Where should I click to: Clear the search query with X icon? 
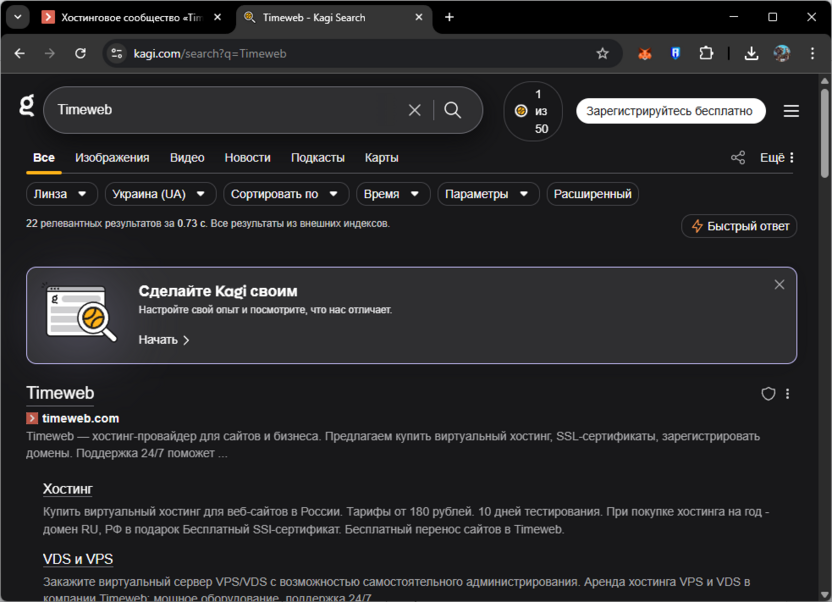pyautogui.click(x=414, y=110)
